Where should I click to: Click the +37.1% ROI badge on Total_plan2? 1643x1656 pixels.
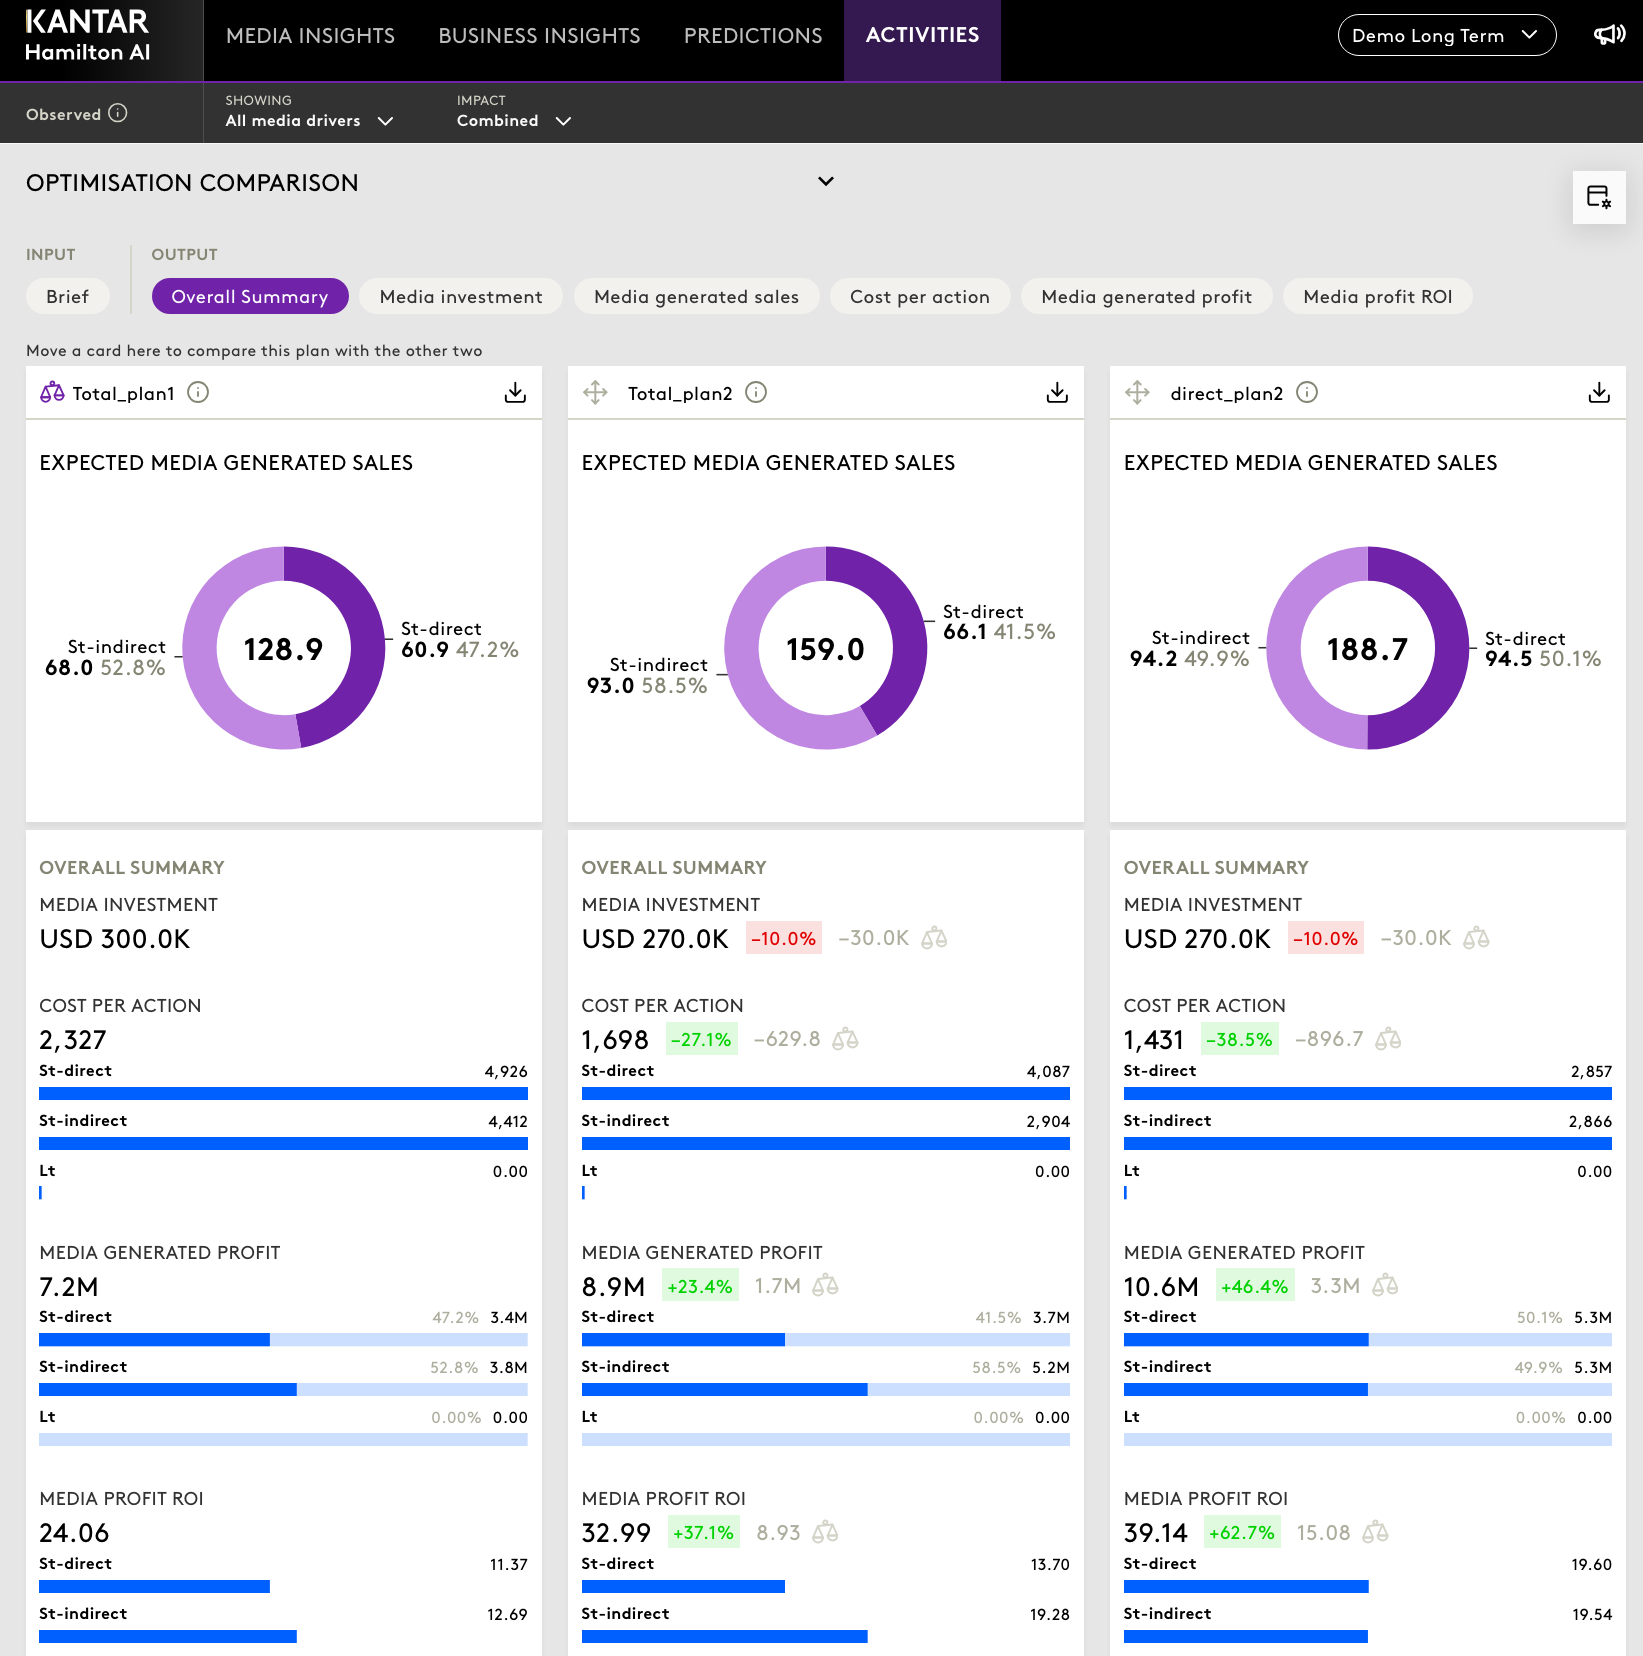coord(703,1532)
